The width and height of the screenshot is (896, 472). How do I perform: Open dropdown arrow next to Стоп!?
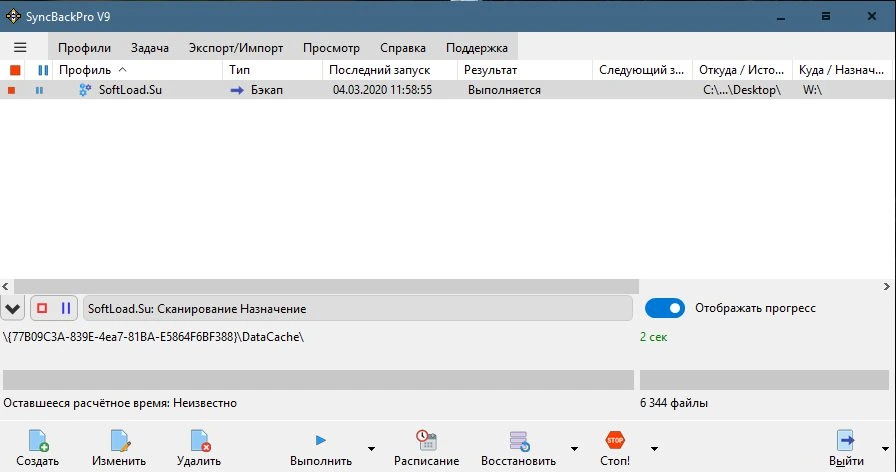coord(654,449)
